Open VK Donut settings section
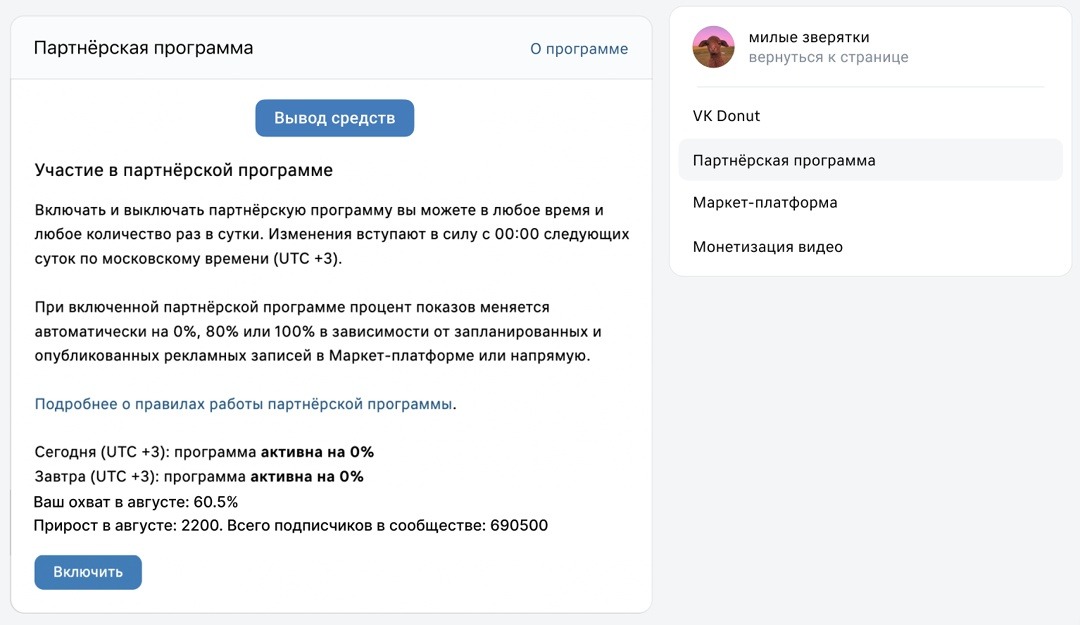 (x=728, y=116)
